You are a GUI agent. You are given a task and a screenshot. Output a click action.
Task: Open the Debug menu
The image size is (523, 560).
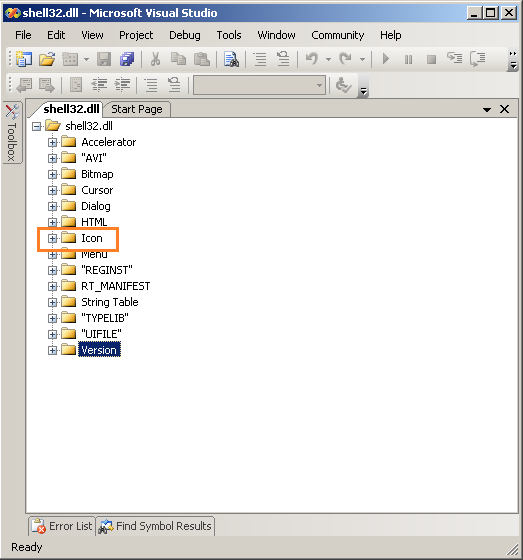tap(185, 35)
